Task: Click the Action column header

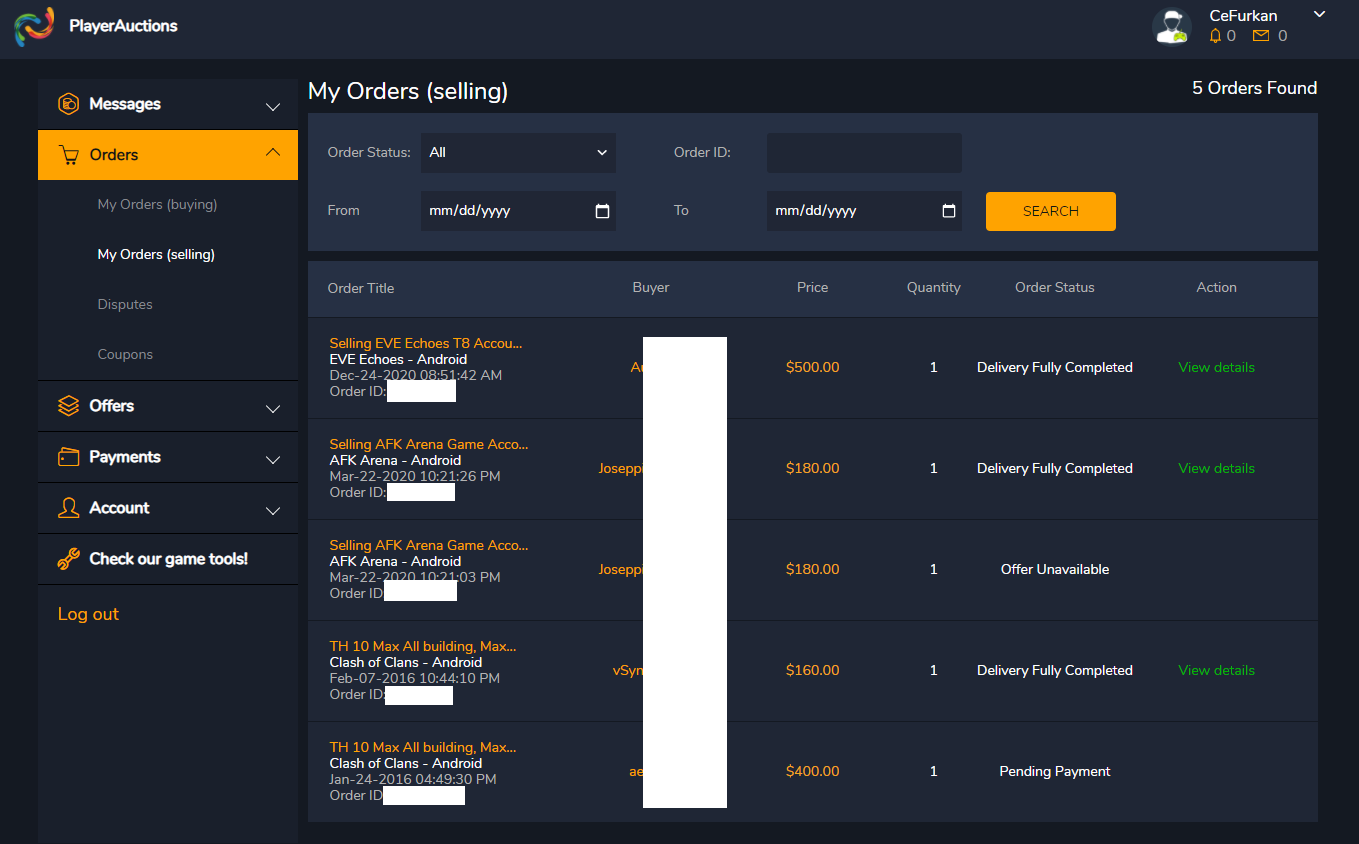Action: (1216, 287)
